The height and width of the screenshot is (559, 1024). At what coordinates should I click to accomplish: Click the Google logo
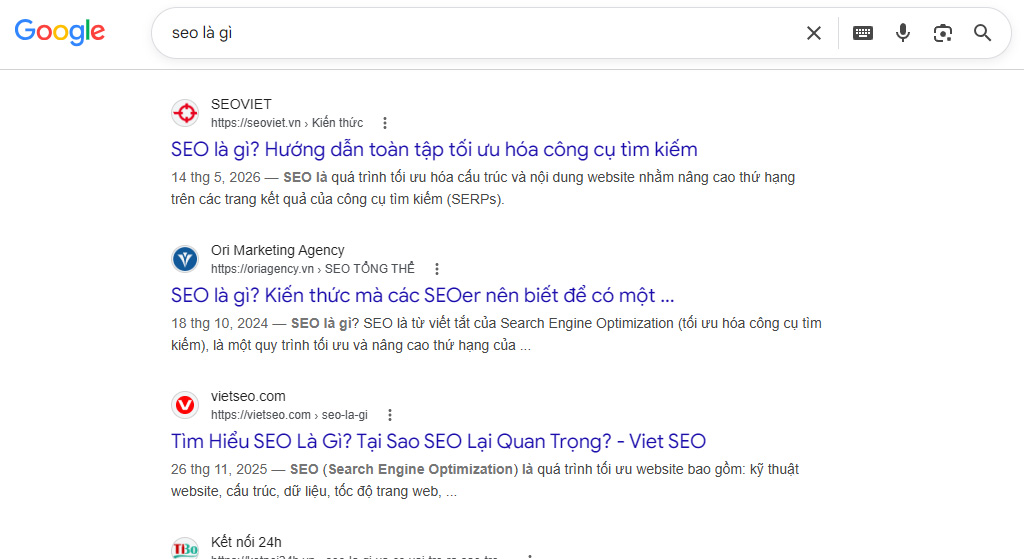click(x=59, y=31)
